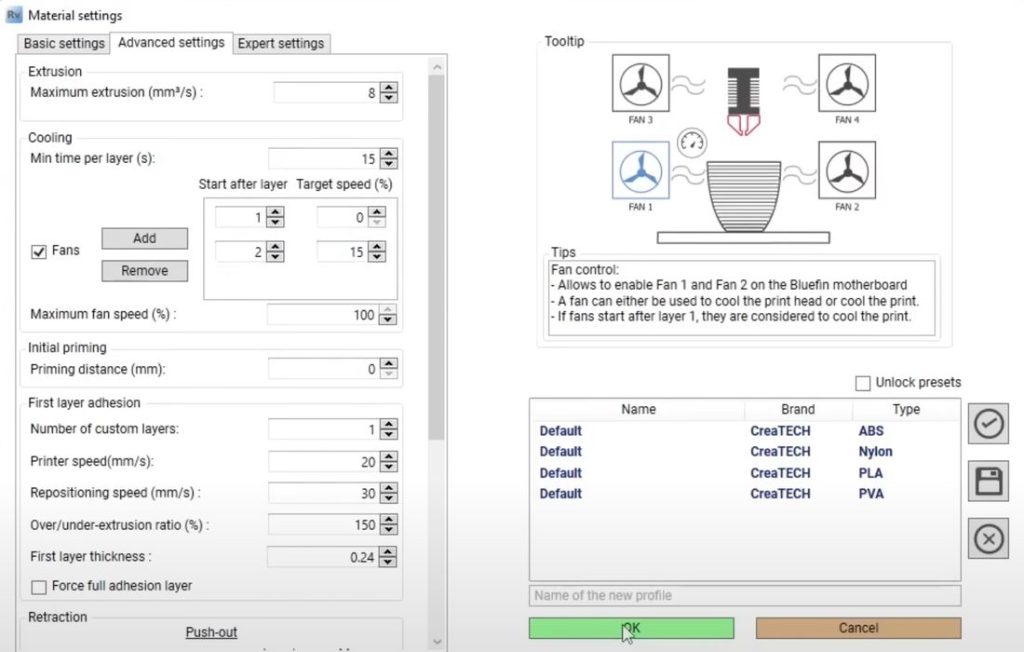The width and height of the screenshot is (1024, 652).
Task: Click the Fan 3 icon in tooltip diagram
Action: click(640, 83)
